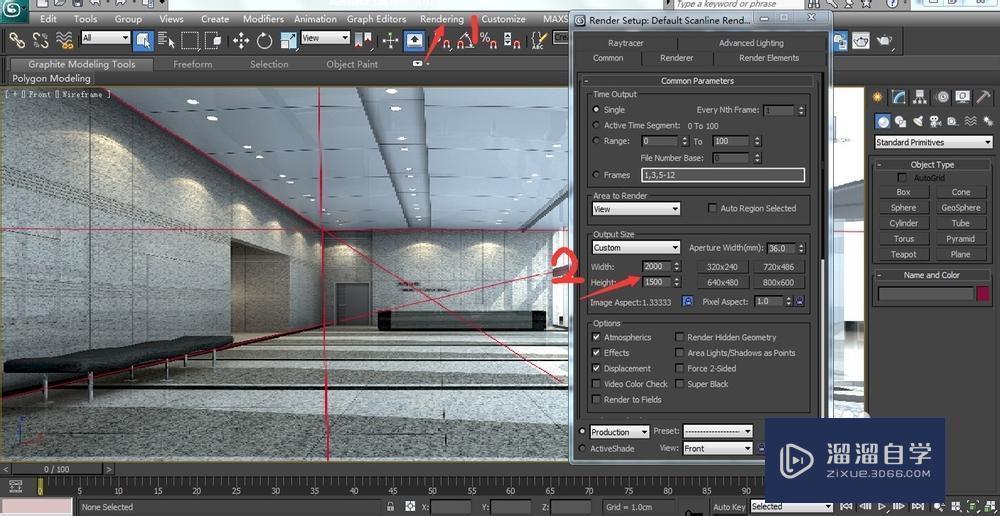Toggle the Keyboard Shortcut Override icon
Image resolution: width=1000 pixels, height=516 pixels.
click(415, 41)
